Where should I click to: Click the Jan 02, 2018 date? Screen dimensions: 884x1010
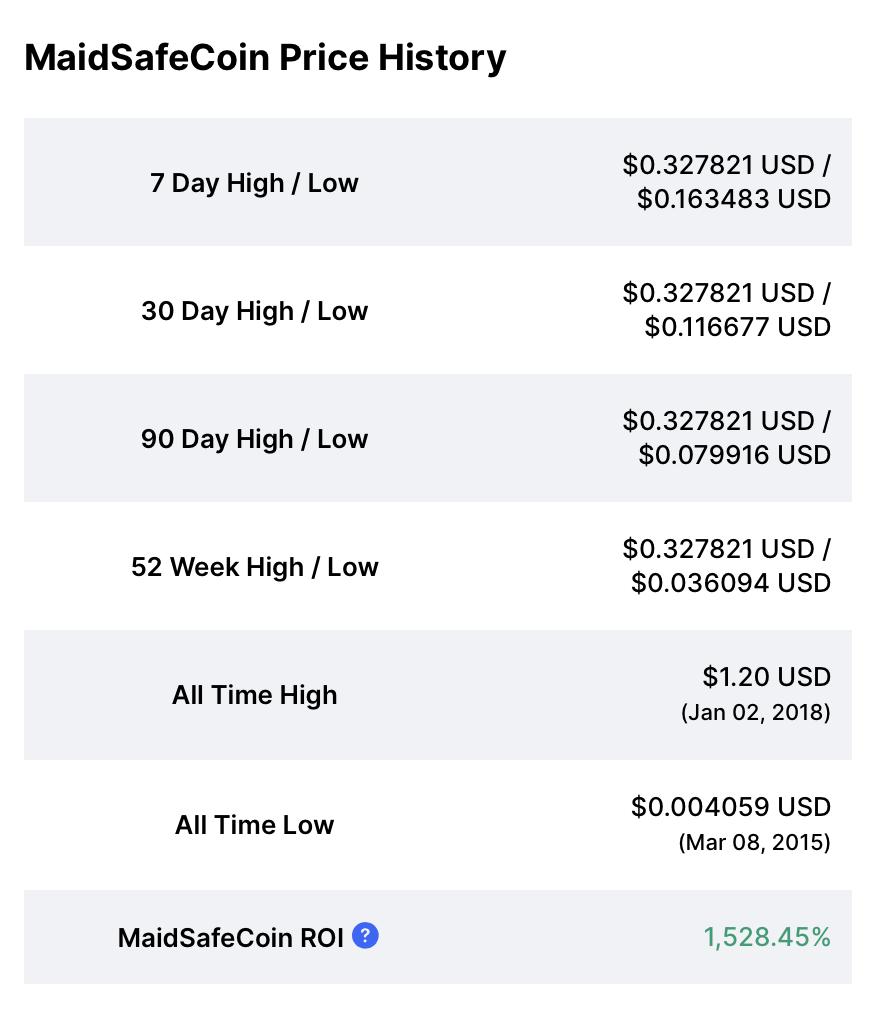(756, 712)
